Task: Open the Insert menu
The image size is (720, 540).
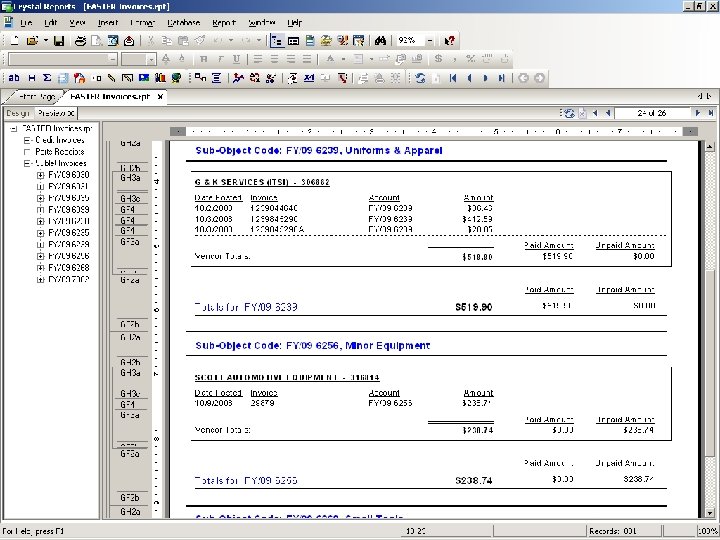Action: pos(107,22)
